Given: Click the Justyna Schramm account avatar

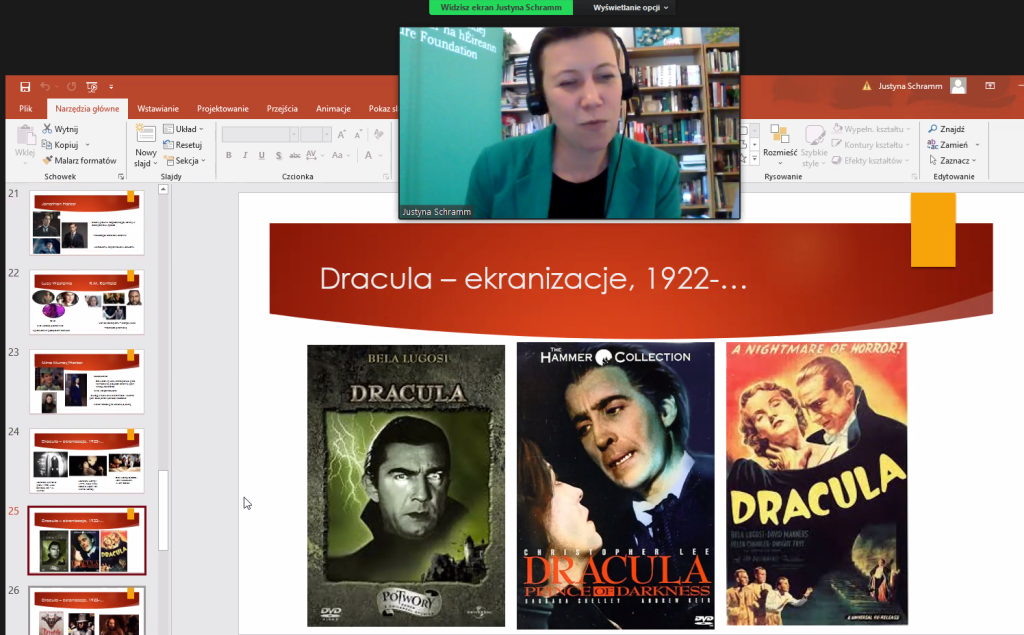Looking at the screenshot, I should [958, 86].
